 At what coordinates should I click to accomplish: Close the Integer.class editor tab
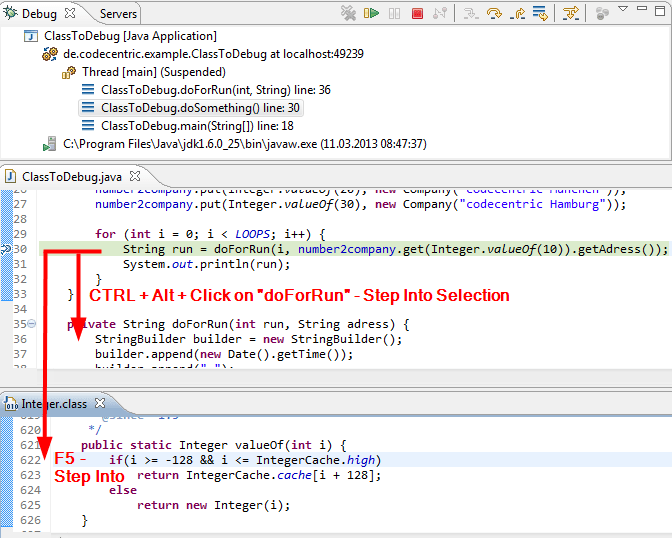click(x=103, y=404)
